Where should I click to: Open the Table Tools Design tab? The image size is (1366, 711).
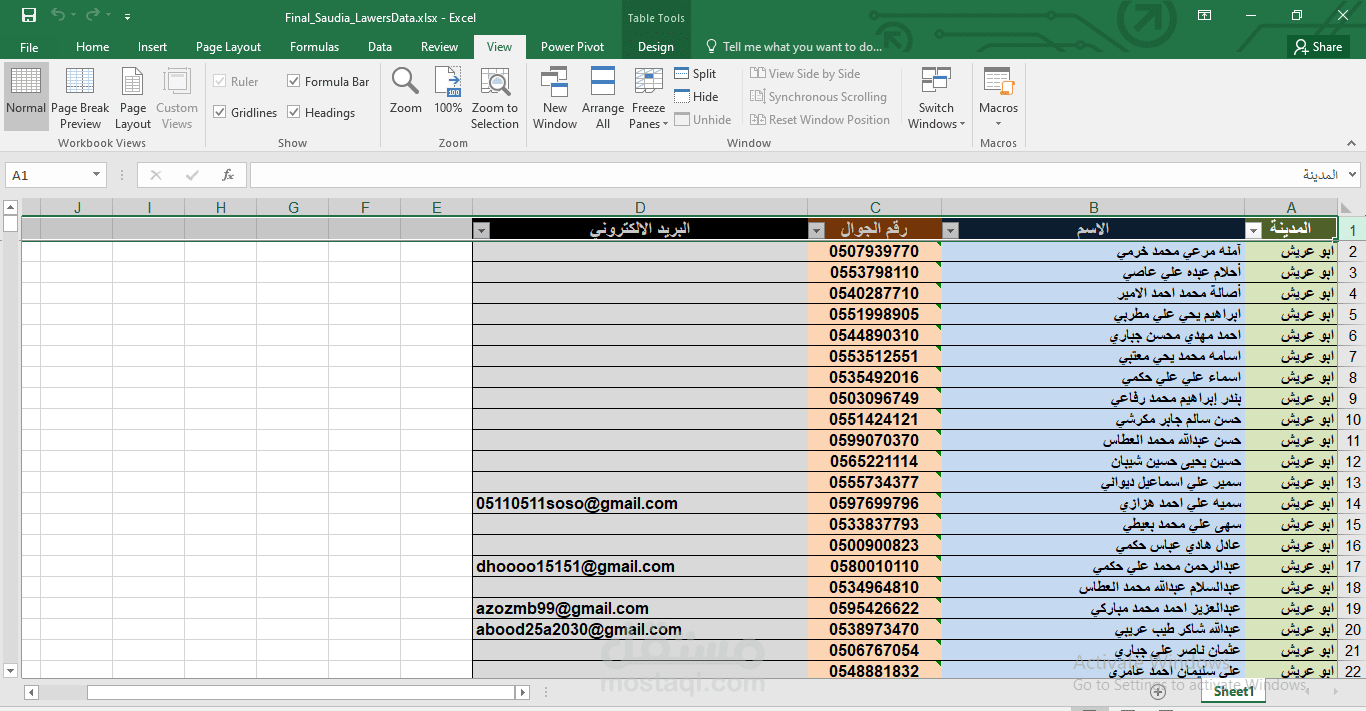click(x=655, y=47)
